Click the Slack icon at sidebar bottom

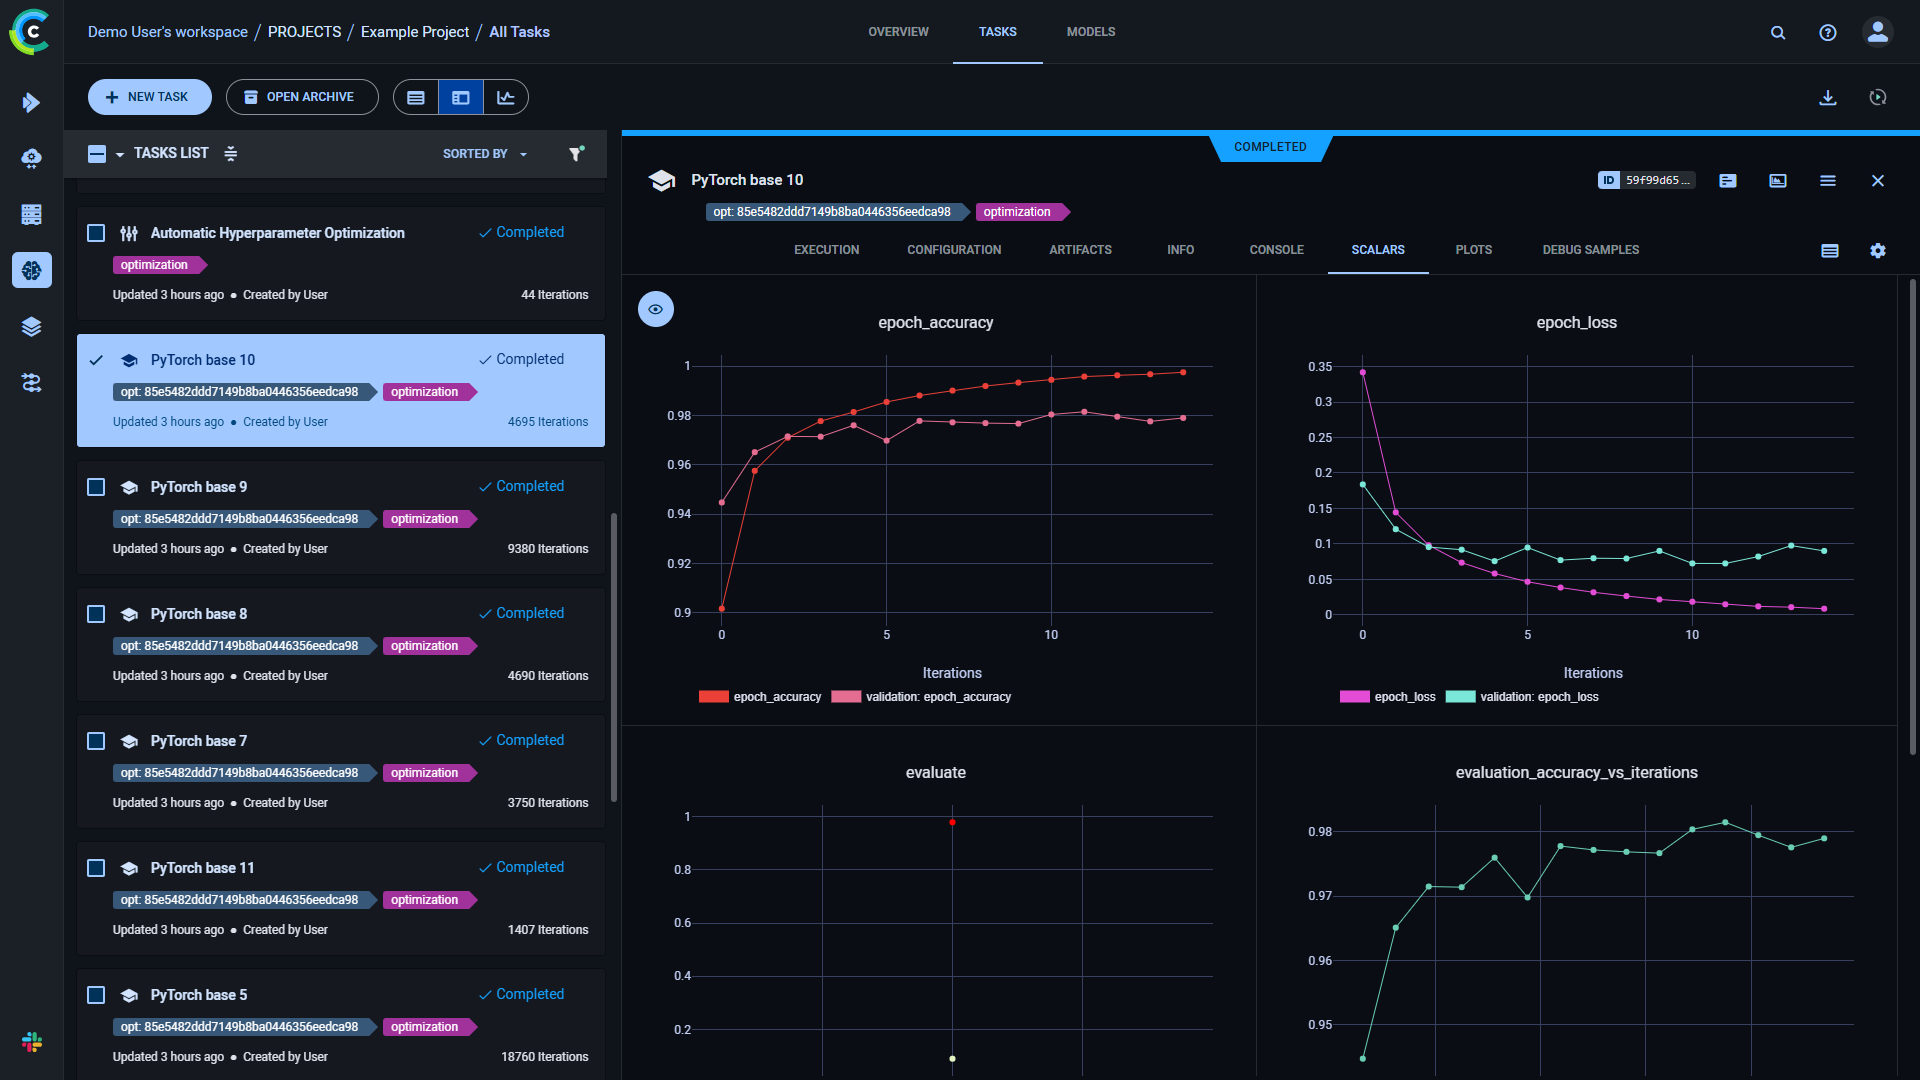click(x=31, y=1042)
